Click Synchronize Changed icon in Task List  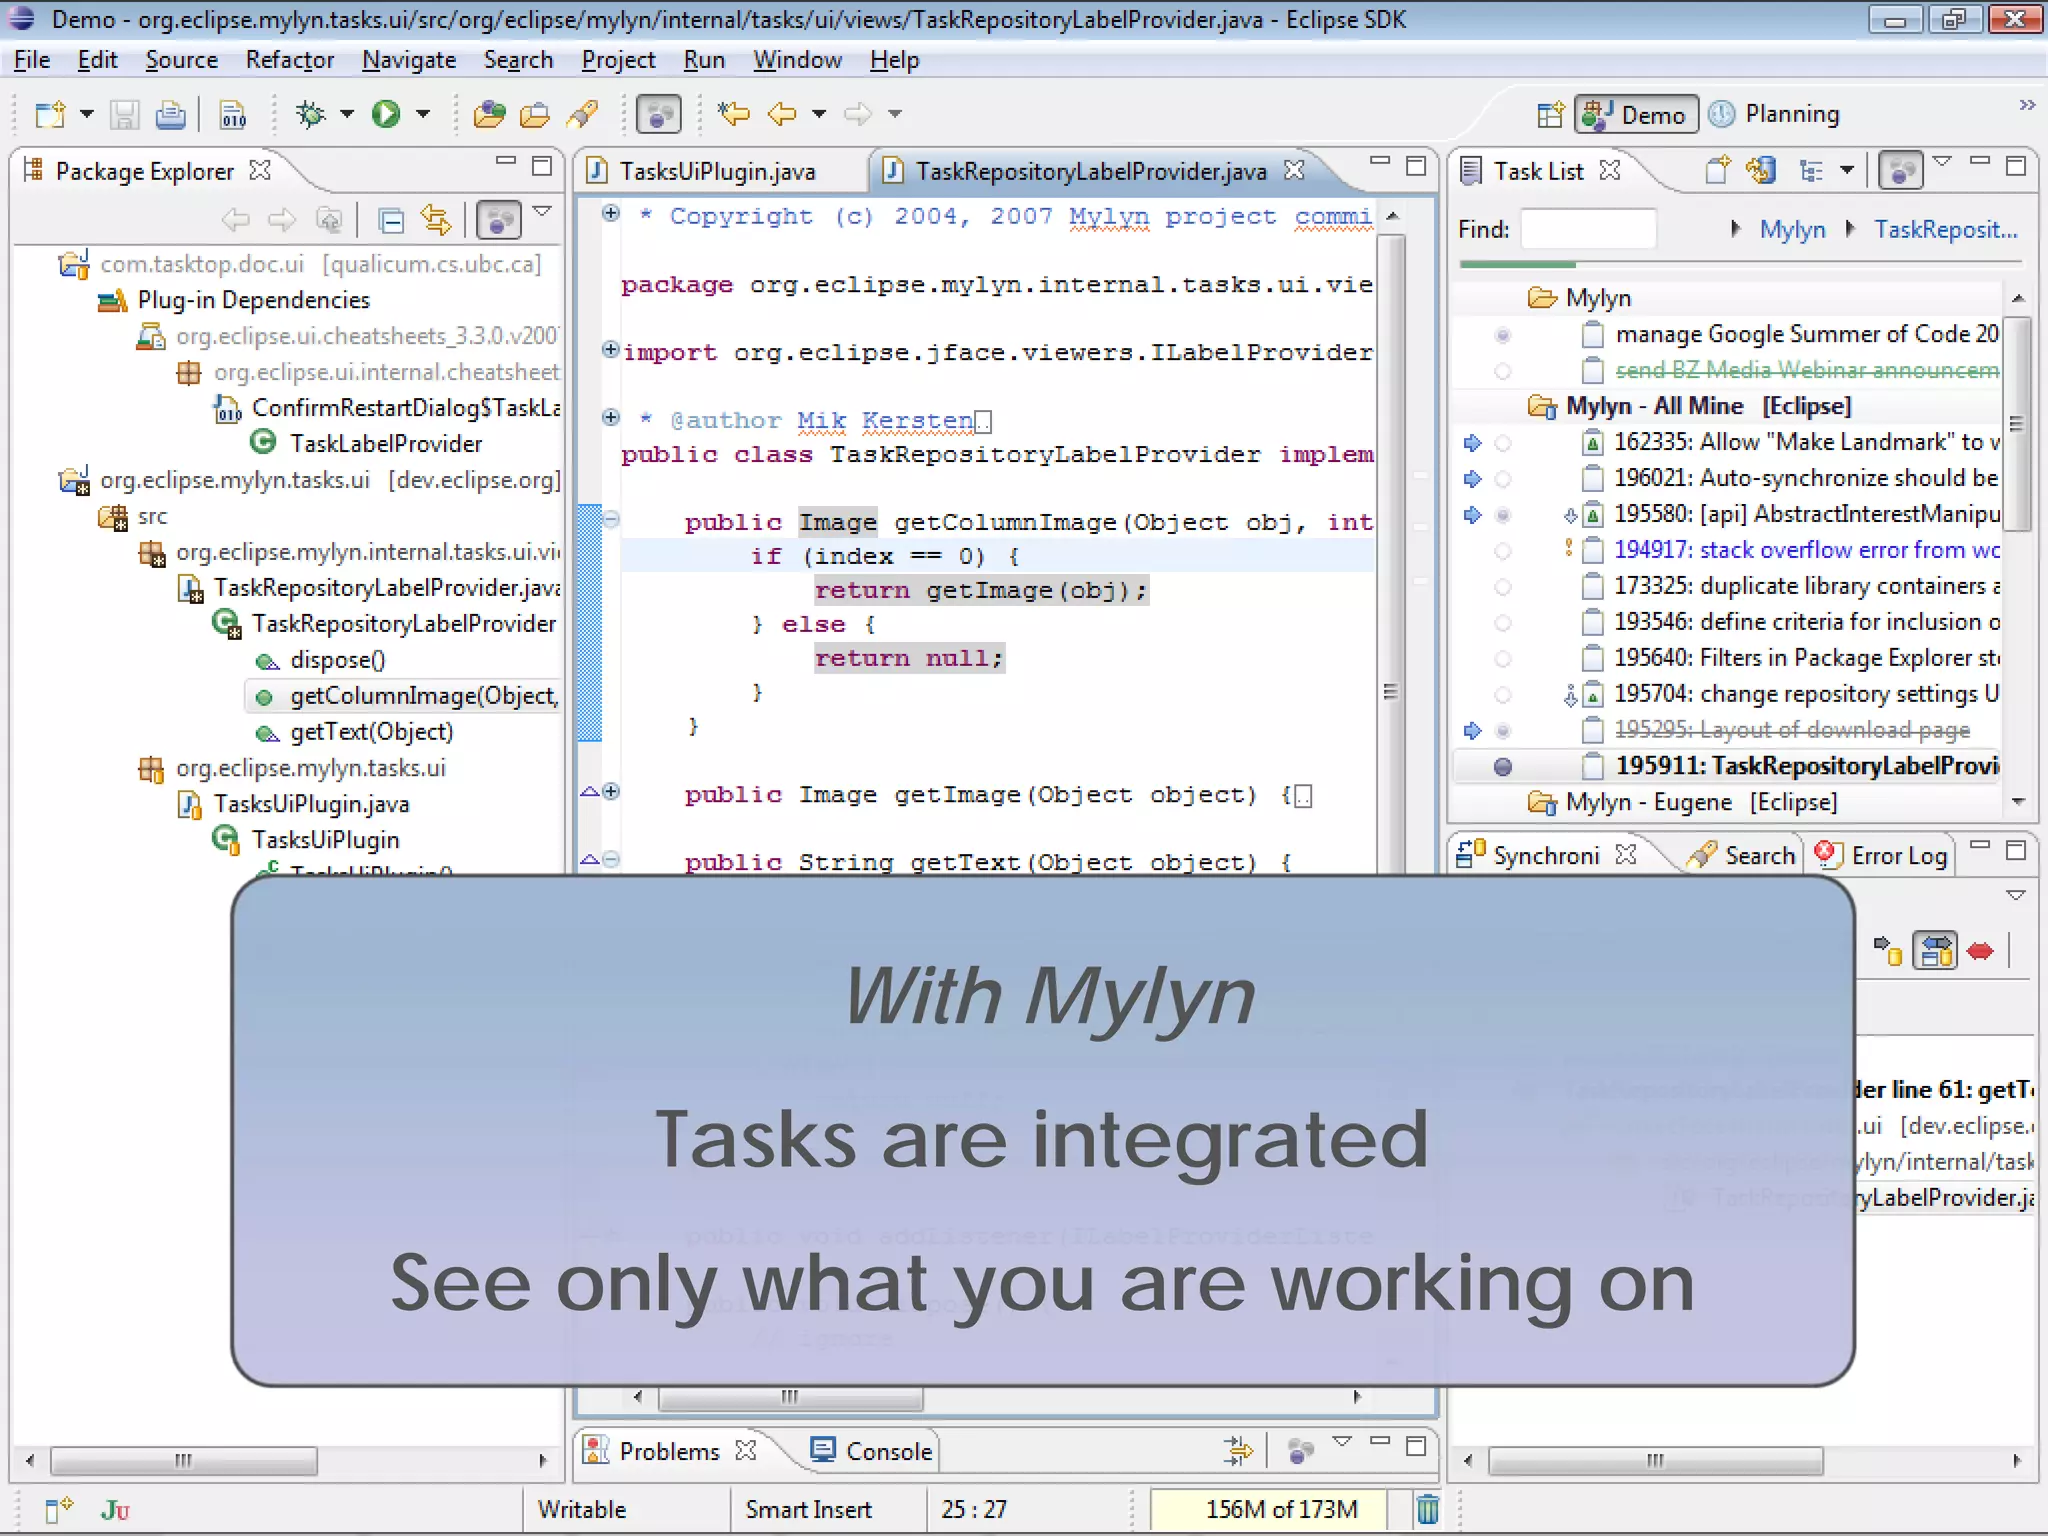tap(1762, 171)
